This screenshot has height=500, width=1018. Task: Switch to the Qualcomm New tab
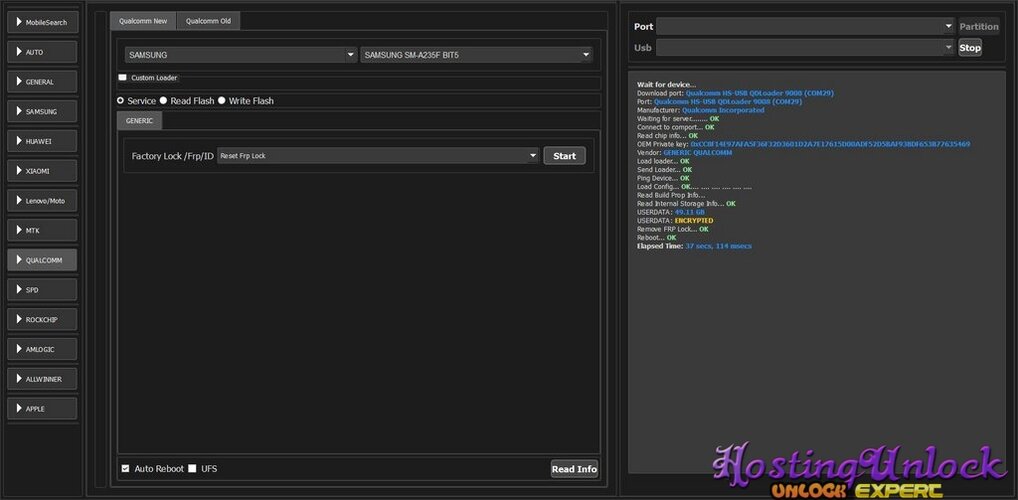143,21
